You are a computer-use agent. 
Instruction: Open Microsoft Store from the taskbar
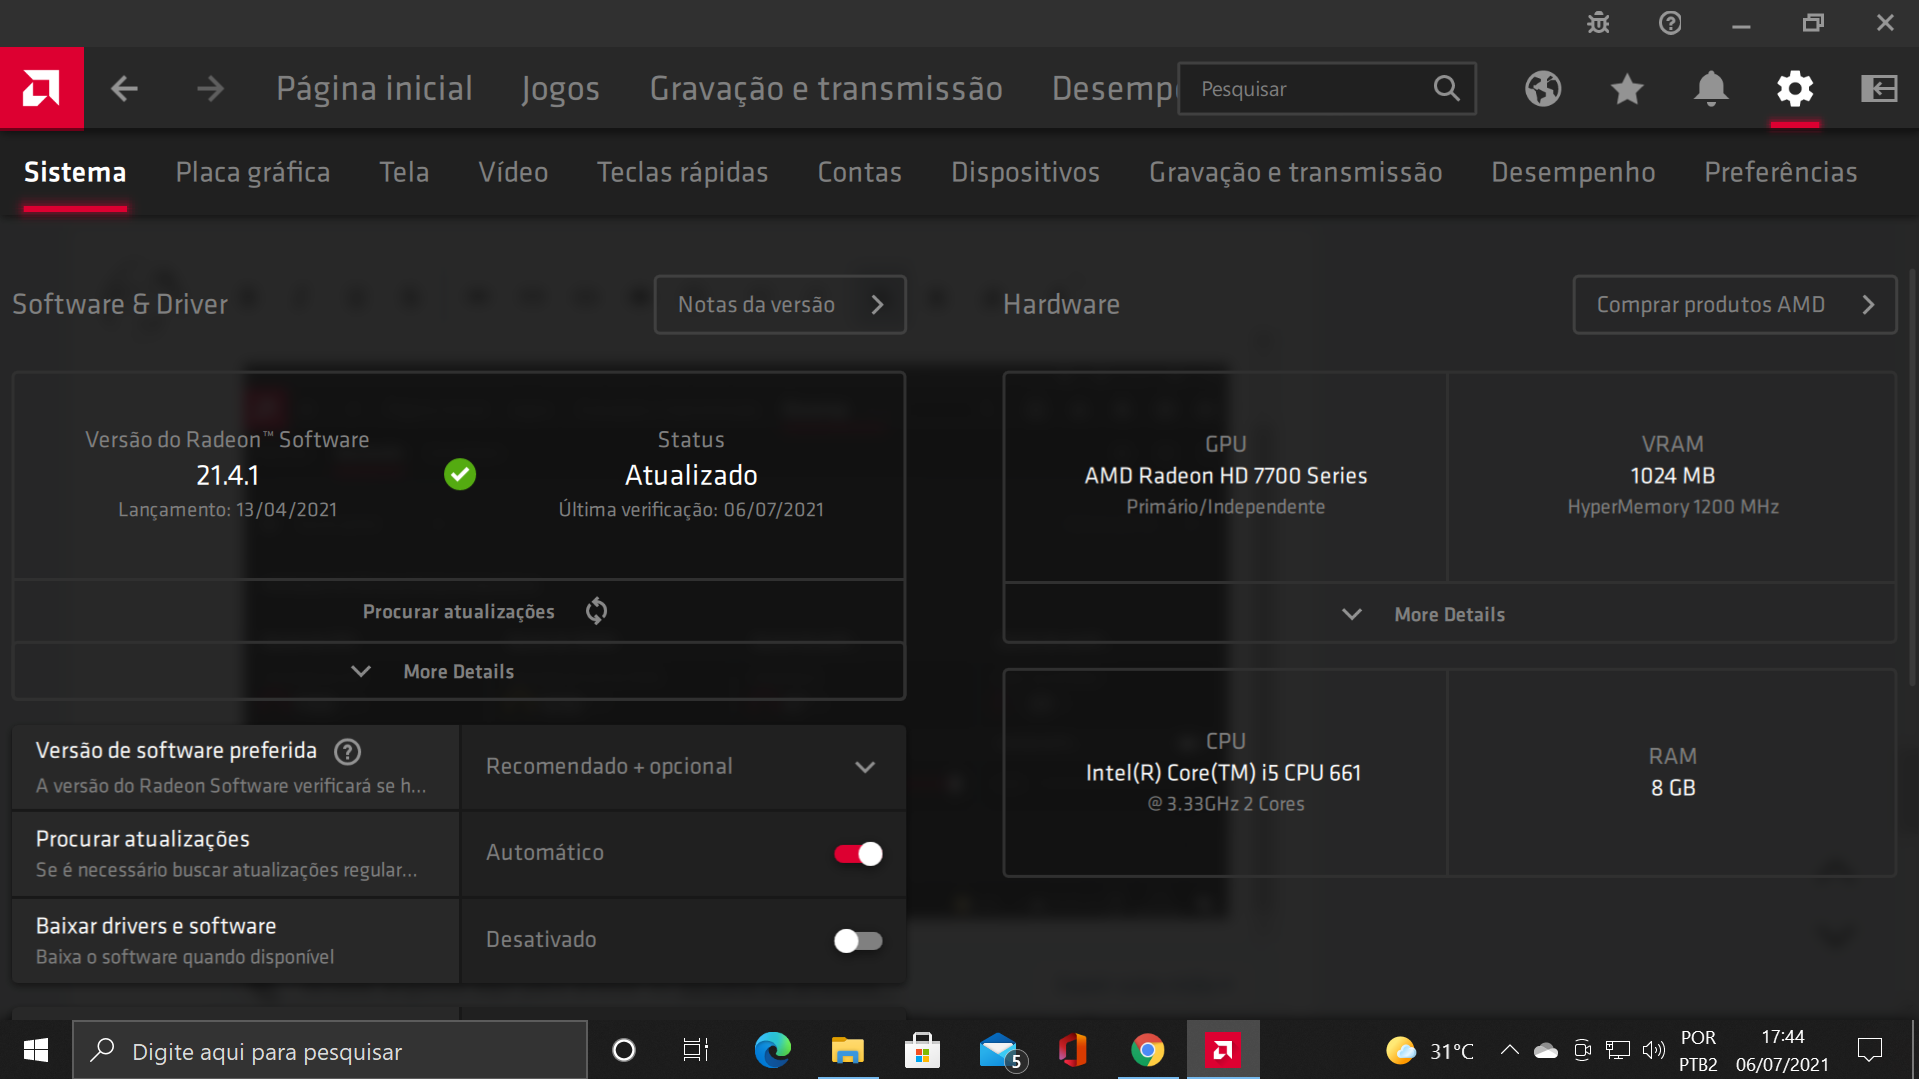pyautogui.click(x=922, y=1050)
